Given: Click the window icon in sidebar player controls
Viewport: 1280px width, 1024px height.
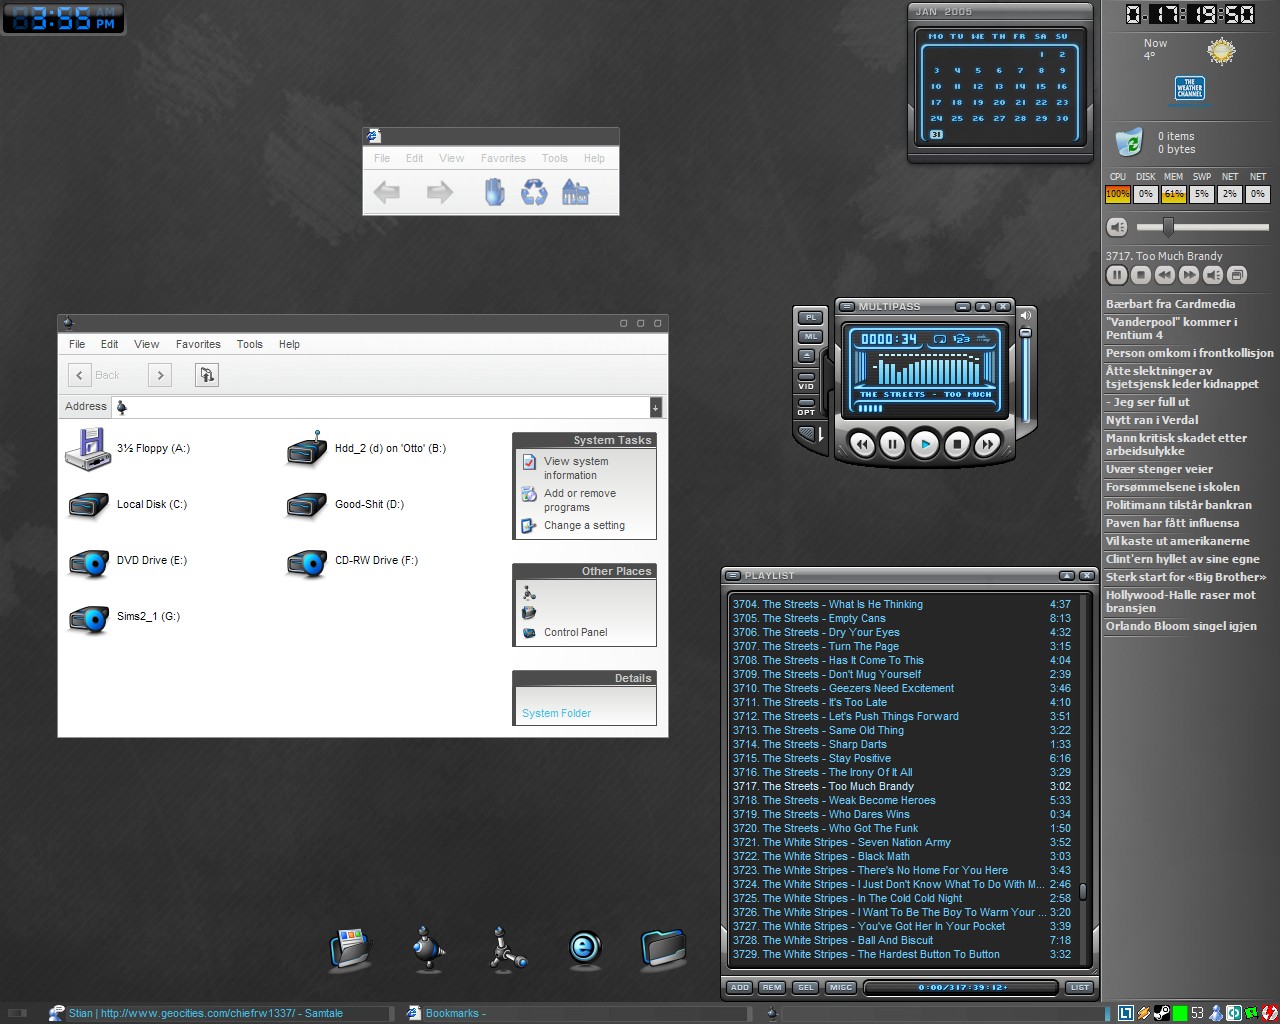Looking at the screenshot, I should point(1237,275).
